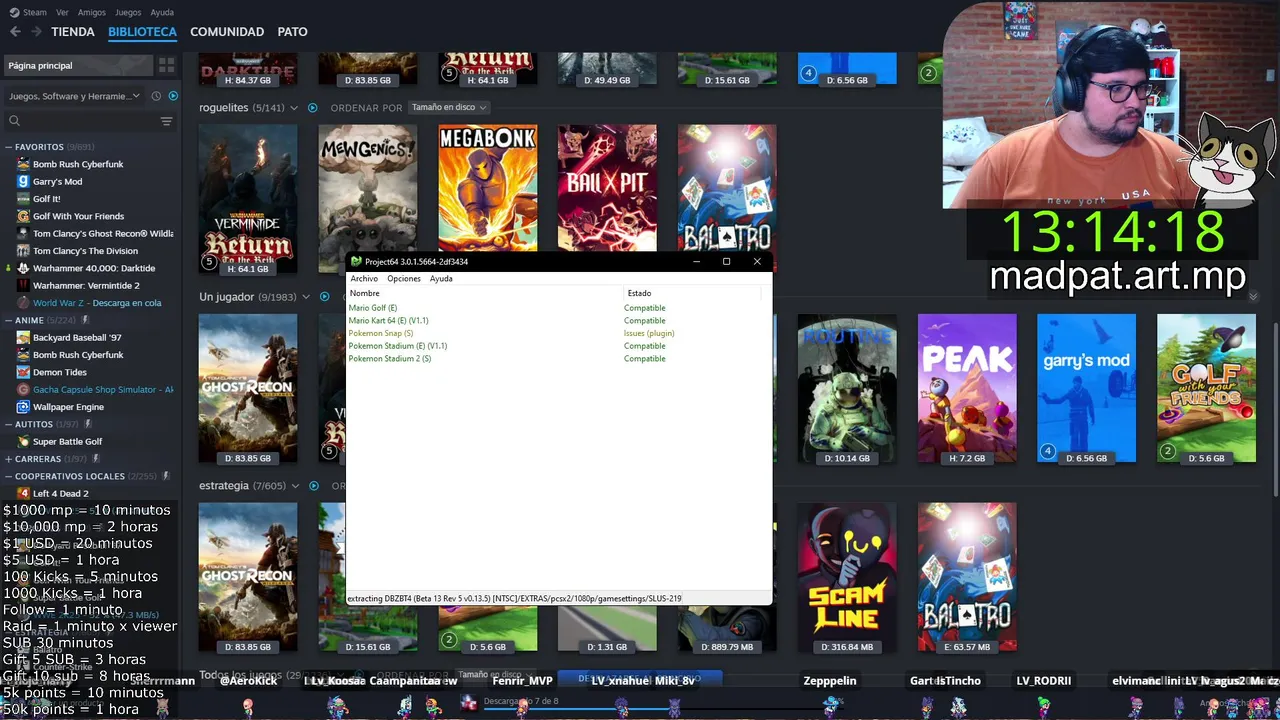The image size is (1280, 720).
Task: Click the Project64 title bar app icon
Action: [356, 261]
